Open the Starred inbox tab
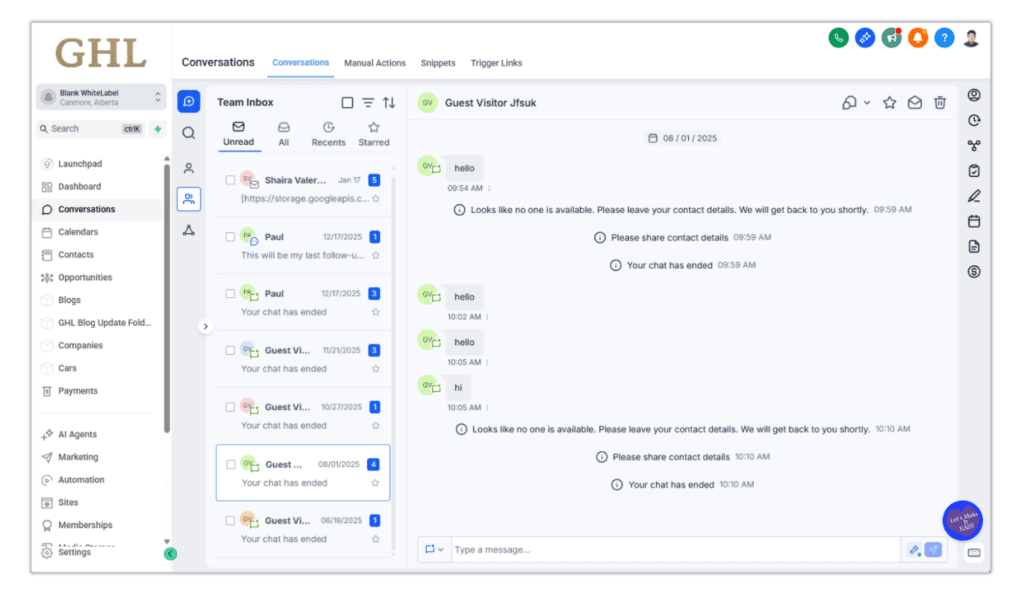This screenshot has height=596, width=1024. tap(373, 134)
